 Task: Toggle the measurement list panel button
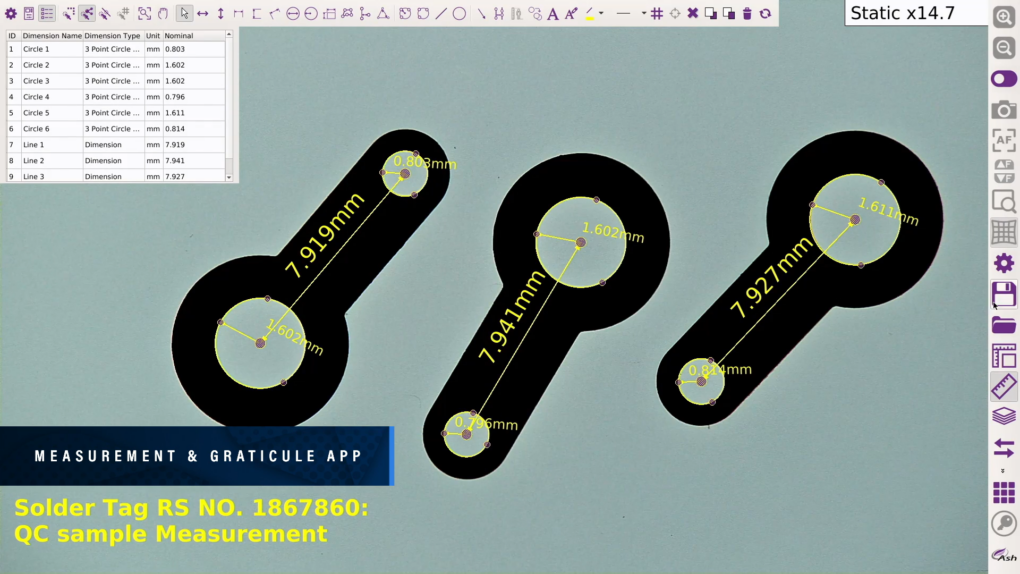pyautogui.click(x=47, y=14)
